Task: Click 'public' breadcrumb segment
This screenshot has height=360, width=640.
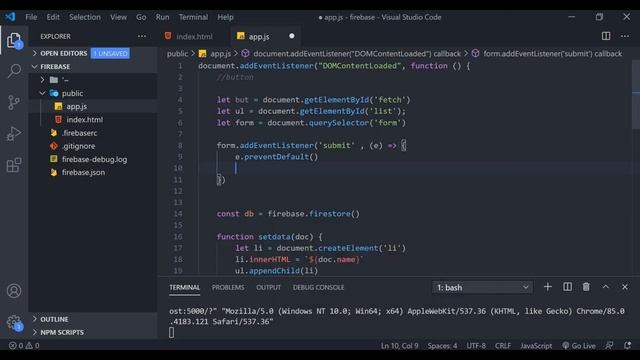Action: 177,54
